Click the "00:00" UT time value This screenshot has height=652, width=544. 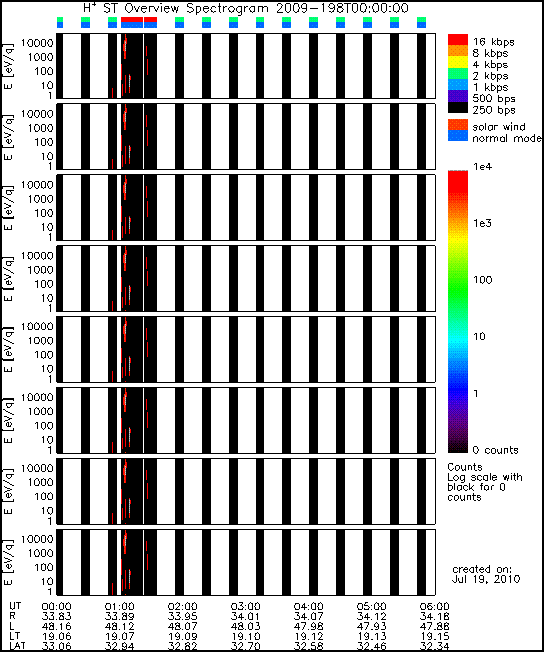57,607
